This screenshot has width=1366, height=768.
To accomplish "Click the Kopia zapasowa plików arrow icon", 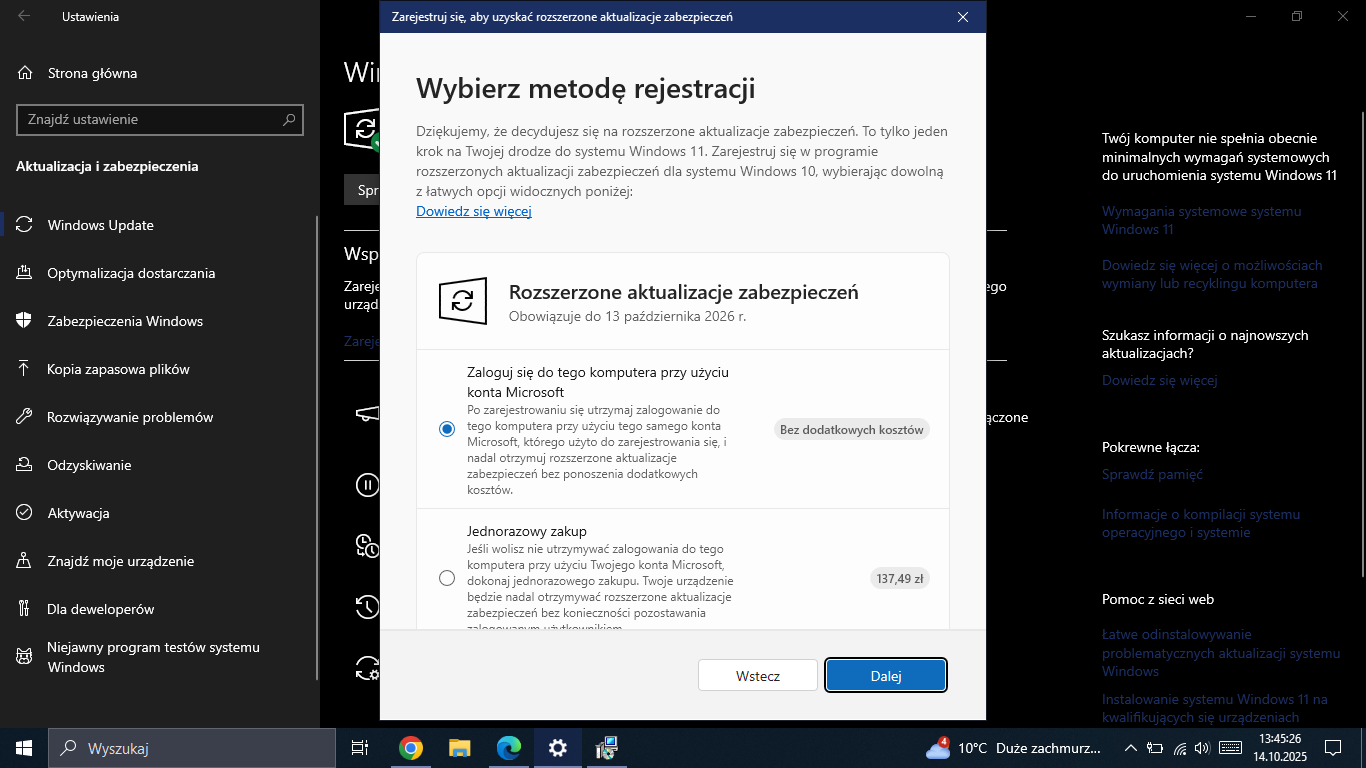I will click(x=25, y=369).
